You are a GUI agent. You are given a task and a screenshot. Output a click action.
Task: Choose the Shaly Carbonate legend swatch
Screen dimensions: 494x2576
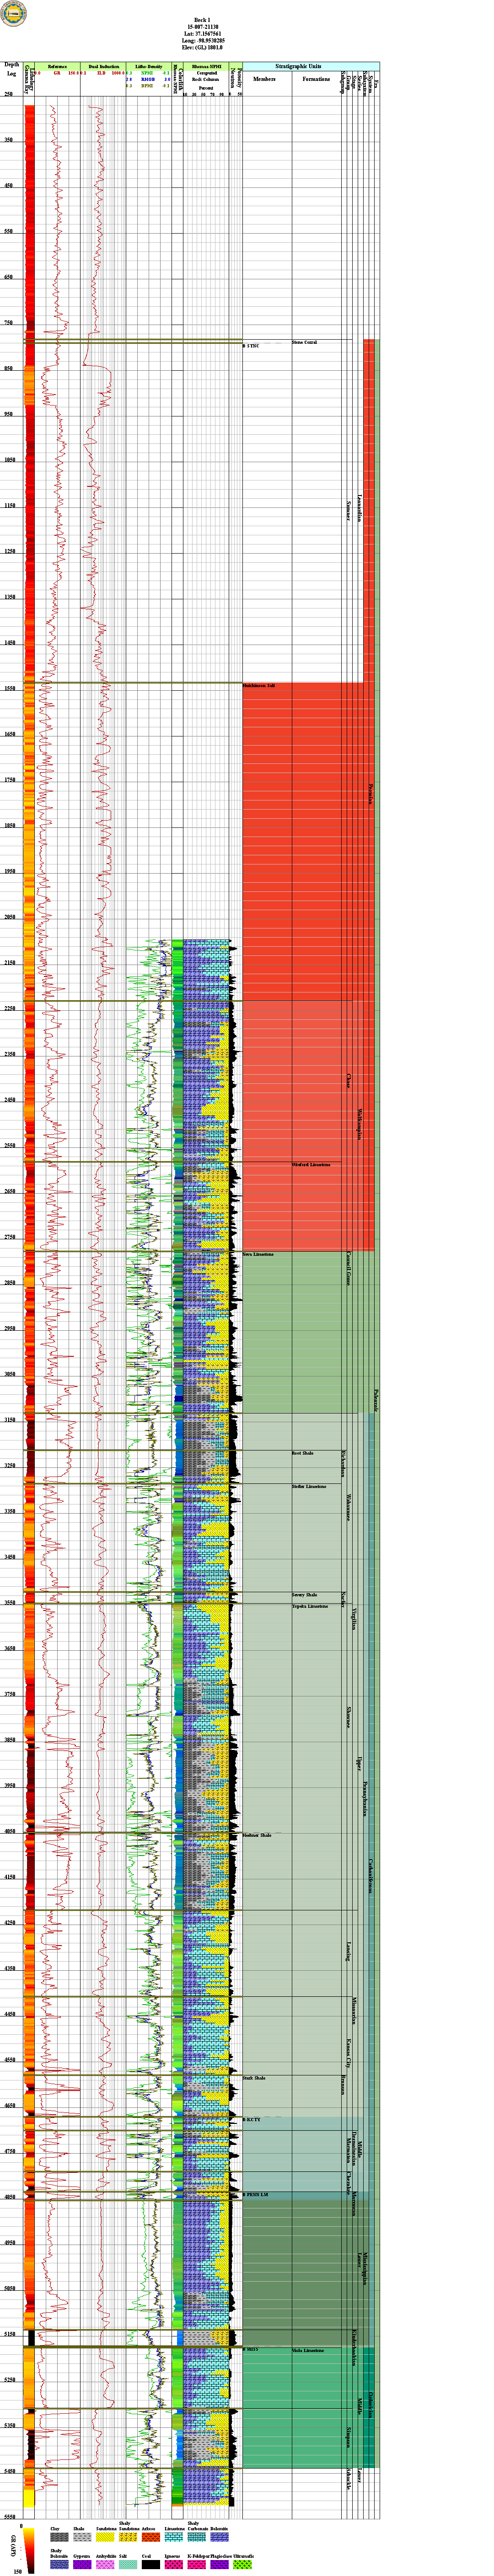pos(197,2537)
